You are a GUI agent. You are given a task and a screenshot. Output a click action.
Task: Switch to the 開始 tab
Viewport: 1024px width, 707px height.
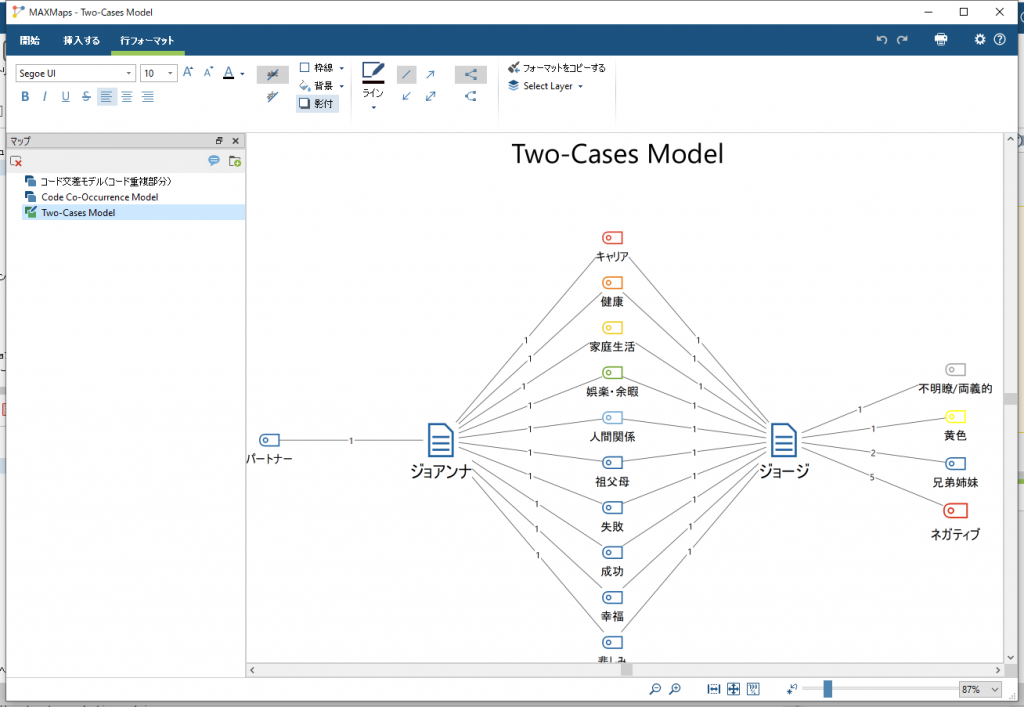point(30,41)
